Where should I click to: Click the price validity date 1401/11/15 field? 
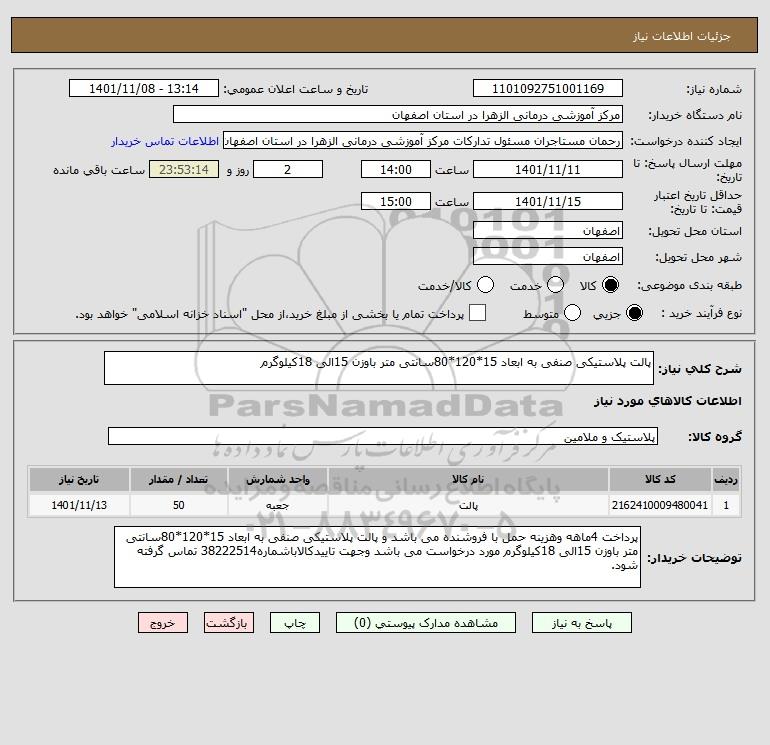point(548,201)
